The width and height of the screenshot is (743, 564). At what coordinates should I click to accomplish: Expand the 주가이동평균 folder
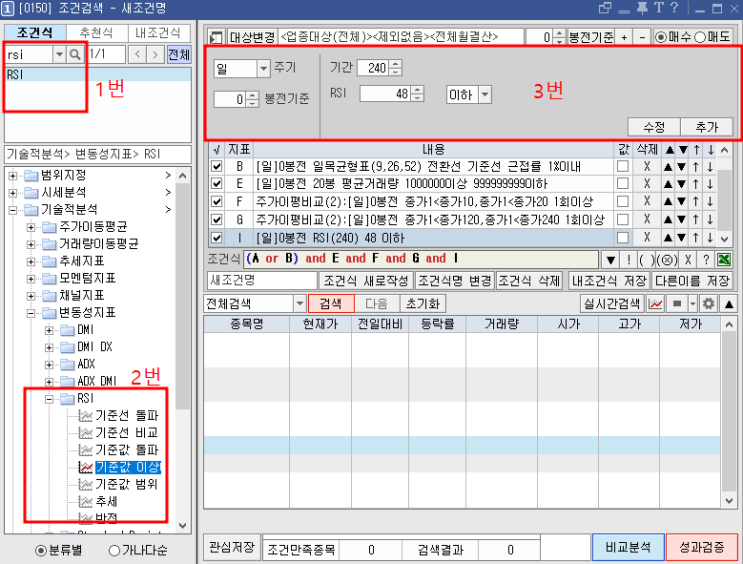tap(31, 227)
